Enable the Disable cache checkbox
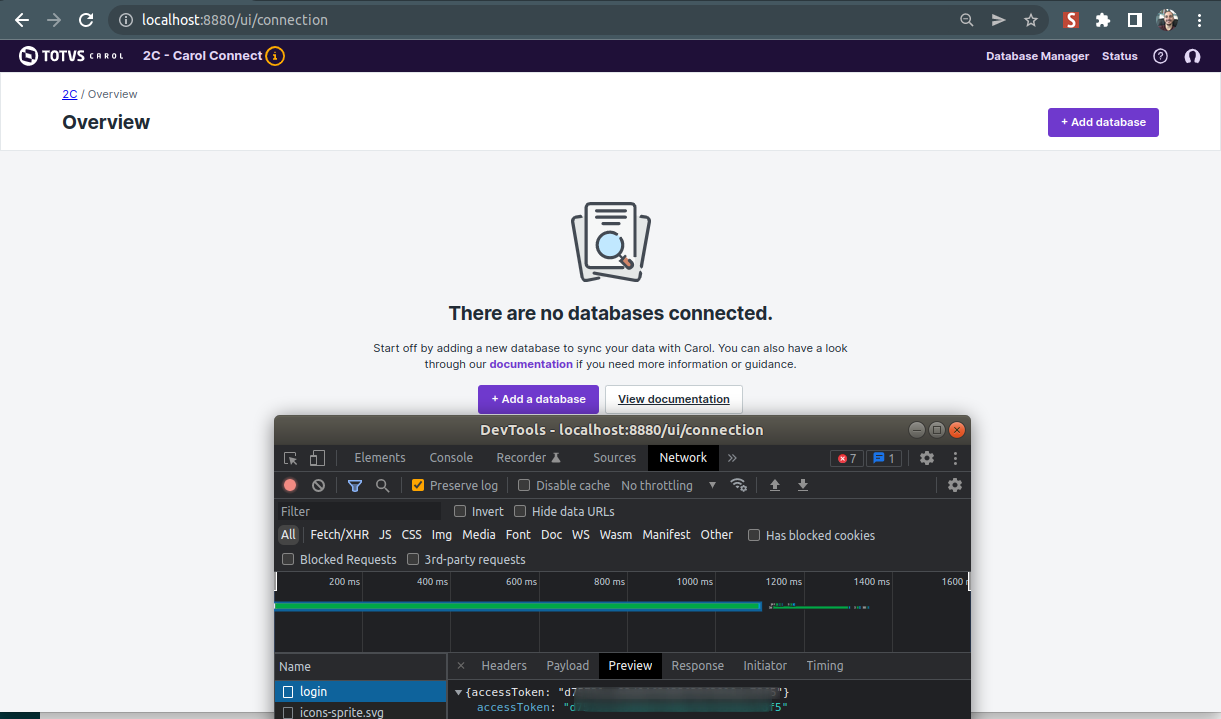The width and height of the screenshot is (1221, 719). pyautogui.click(x=523, y=485)
